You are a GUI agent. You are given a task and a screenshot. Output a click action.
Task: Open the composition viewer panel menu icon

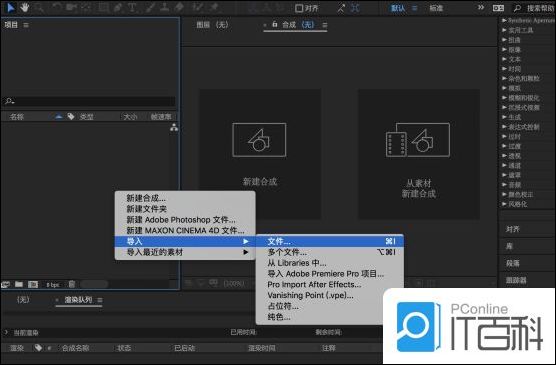(325, 25)
